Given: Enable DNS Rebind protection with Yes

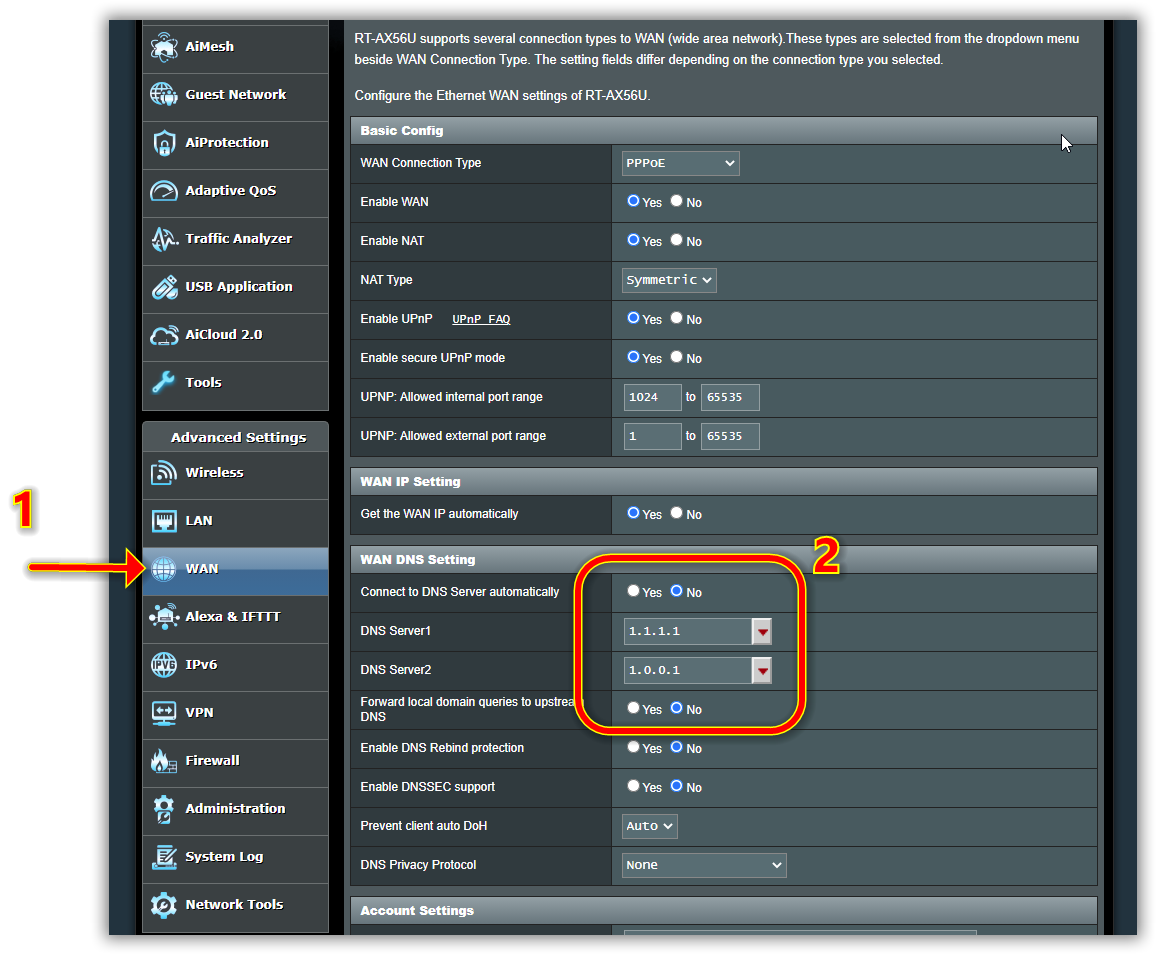Looking at the screenshot, I should (633, 747).
